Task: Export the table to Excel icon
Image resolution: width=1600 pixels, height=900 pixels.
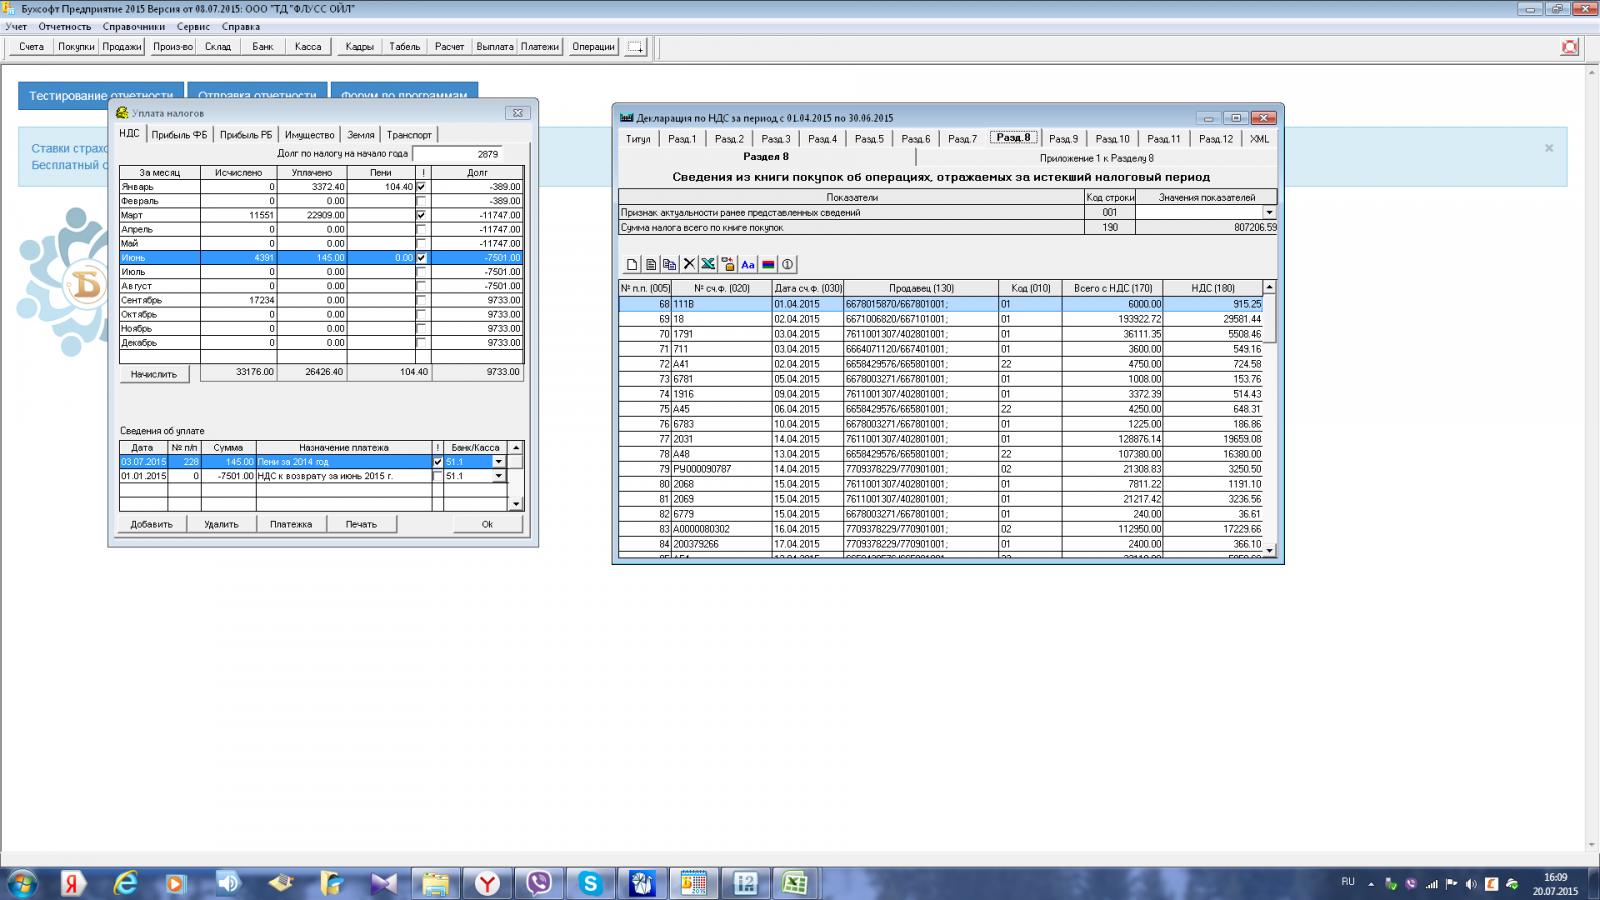Action: pyautogui.click(x=708, y=265)
